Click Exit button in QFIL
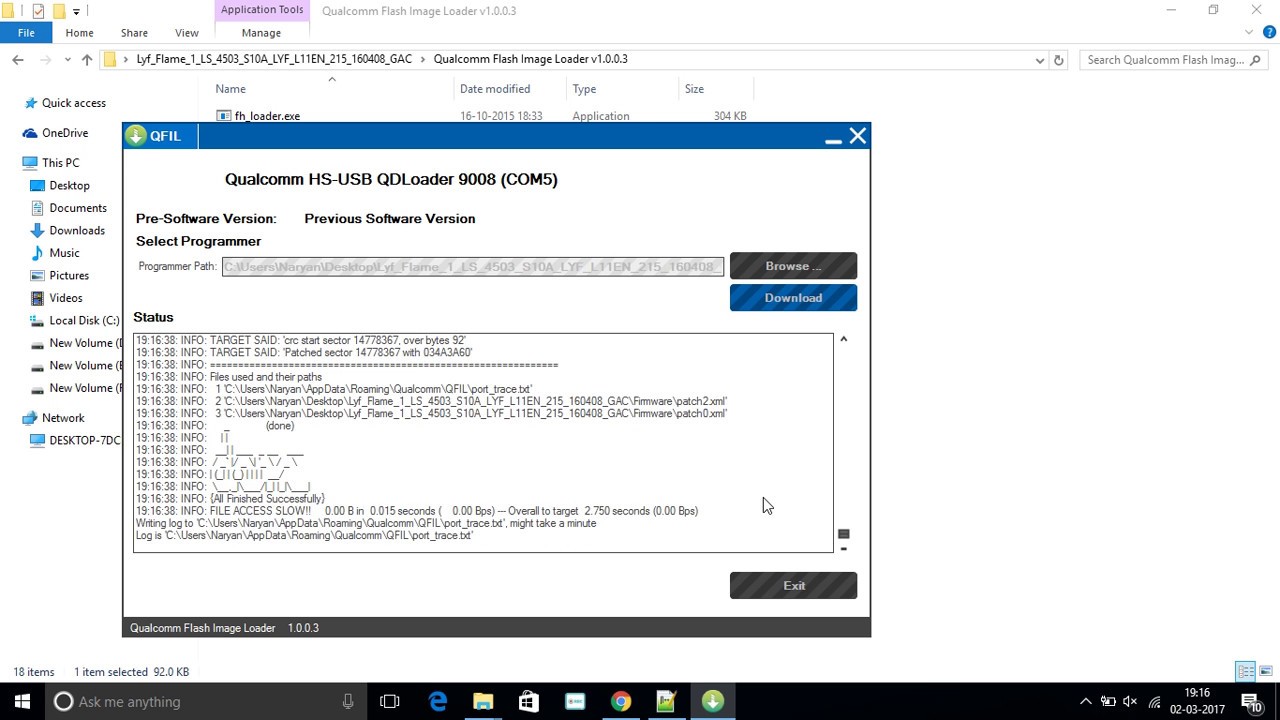 click(x=793, y=586)
